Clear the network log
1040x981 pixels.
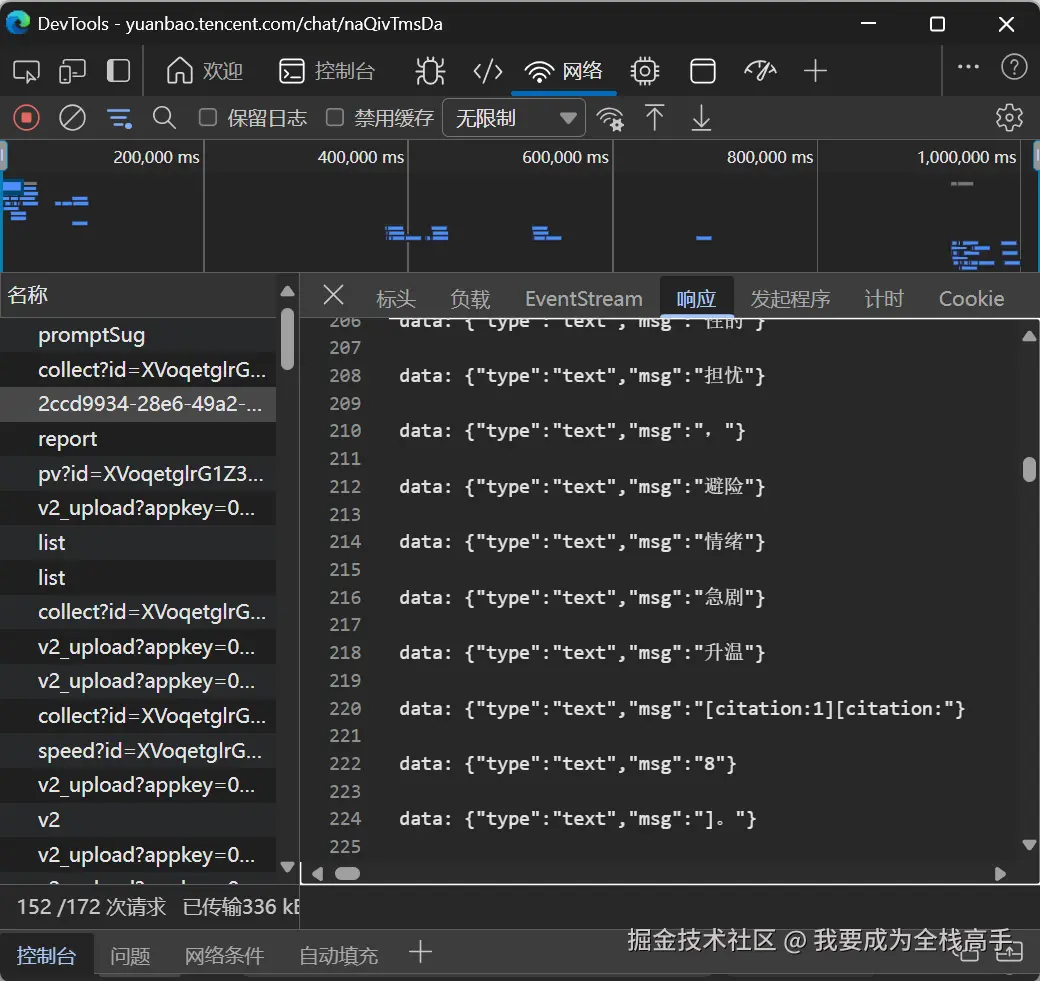point(72,118)
